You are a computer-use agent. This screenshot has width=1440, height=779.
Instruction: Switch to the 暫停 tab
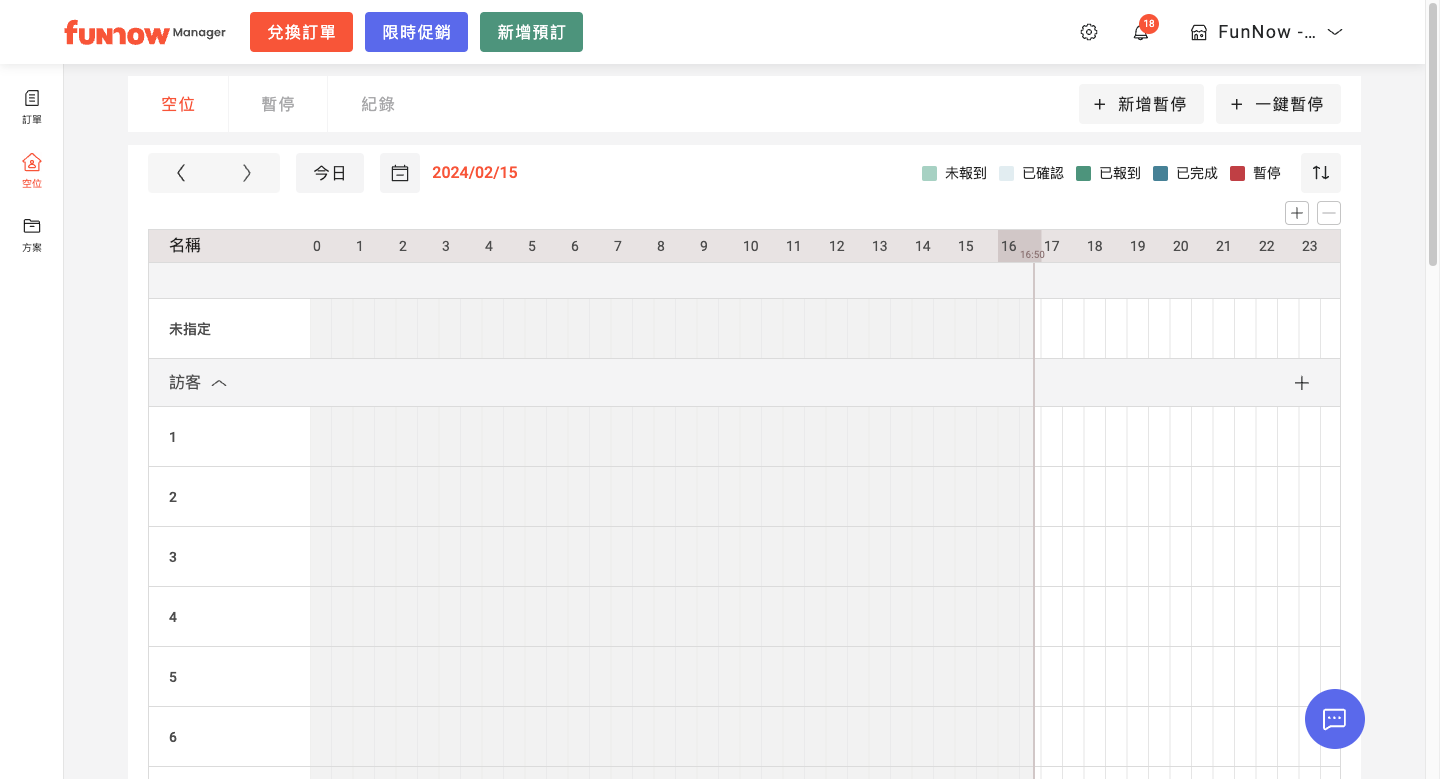[x=278, y=104]
